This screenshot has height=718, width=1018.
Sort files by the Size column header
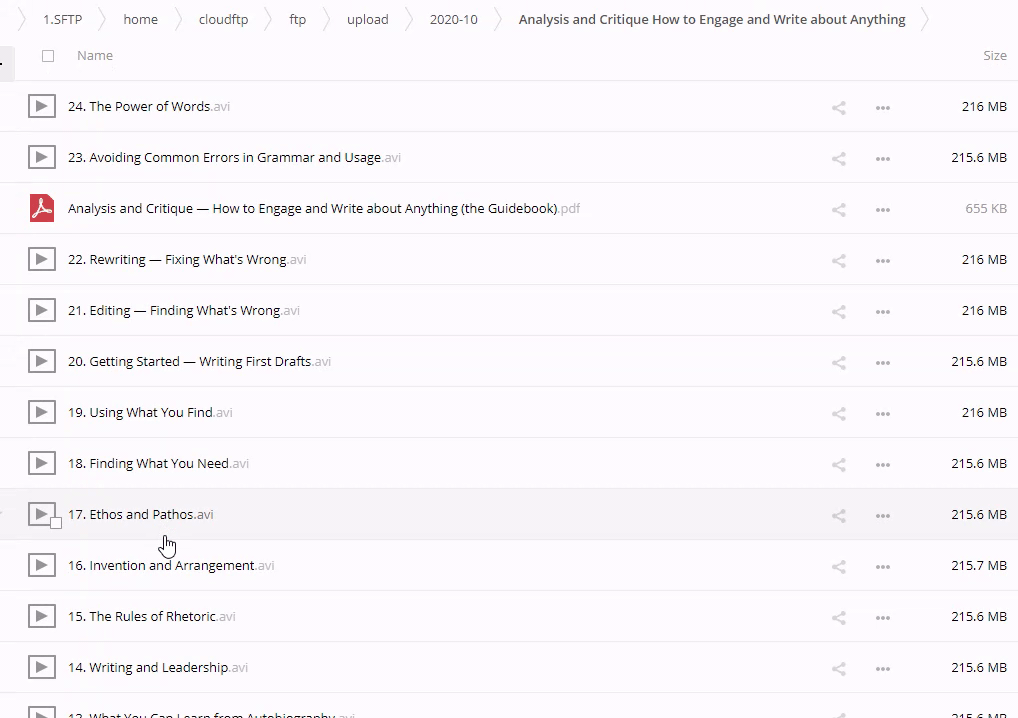tap(994, 56)
